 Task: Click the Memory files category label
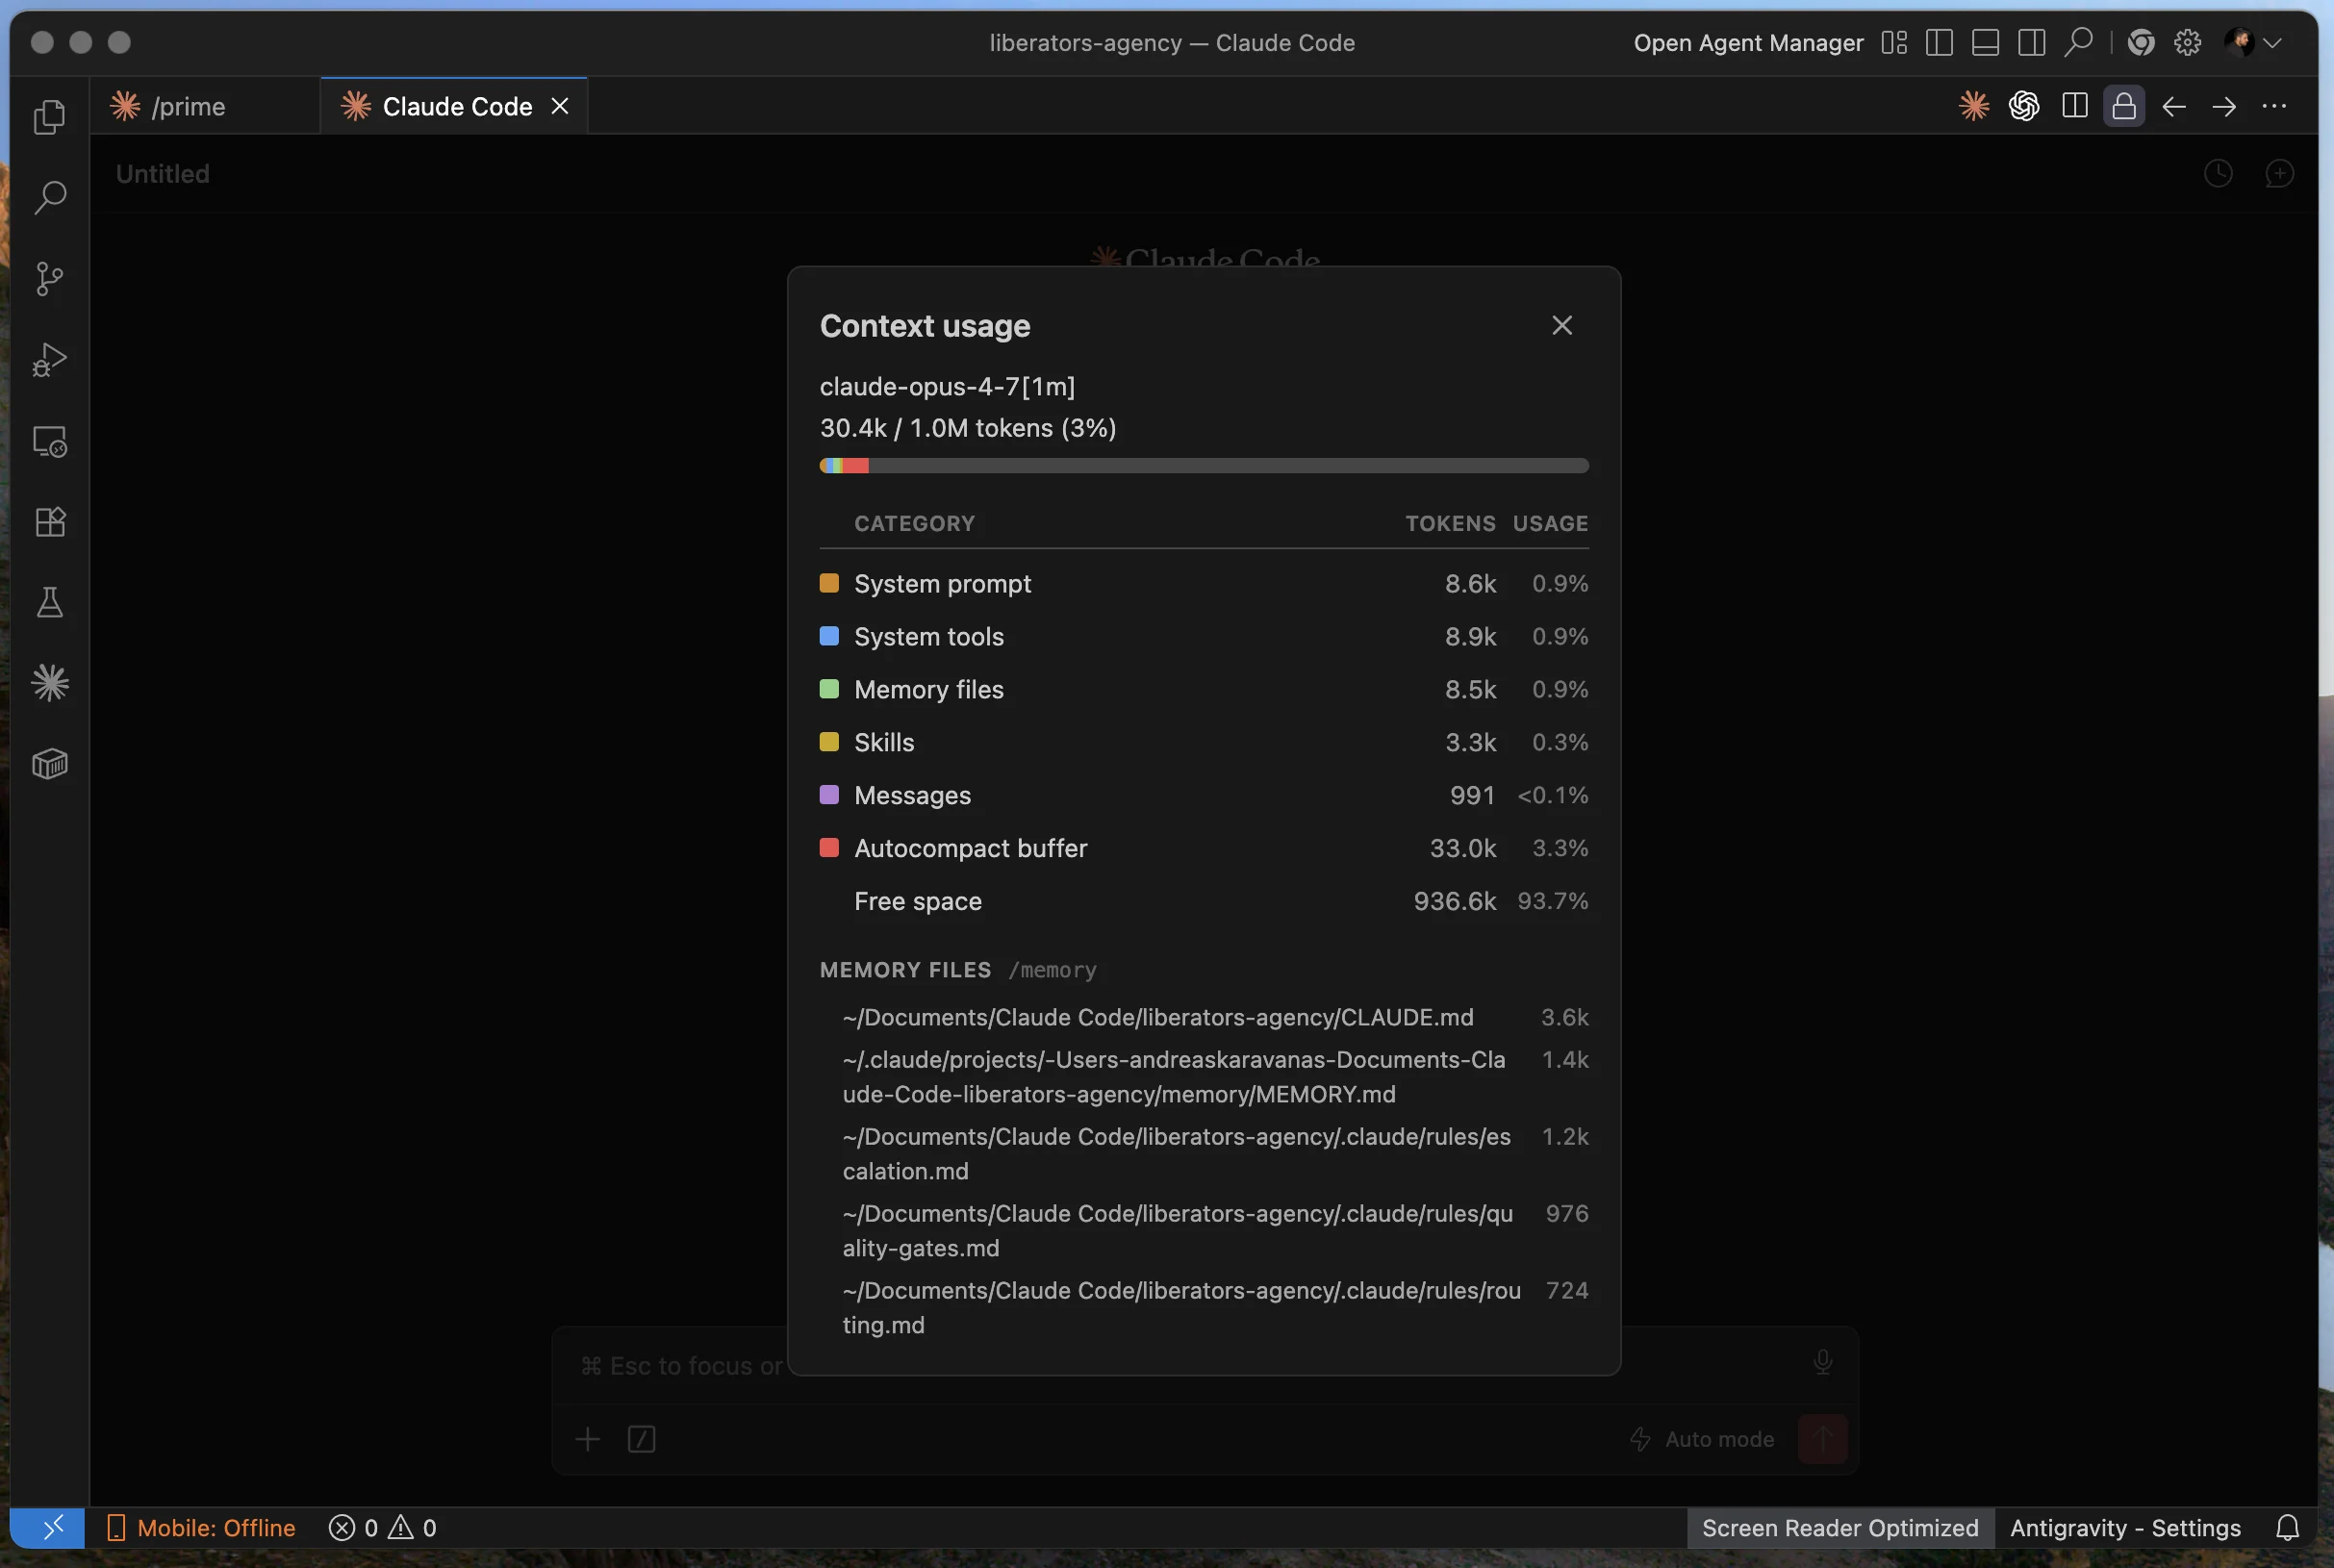pos(929,690)
